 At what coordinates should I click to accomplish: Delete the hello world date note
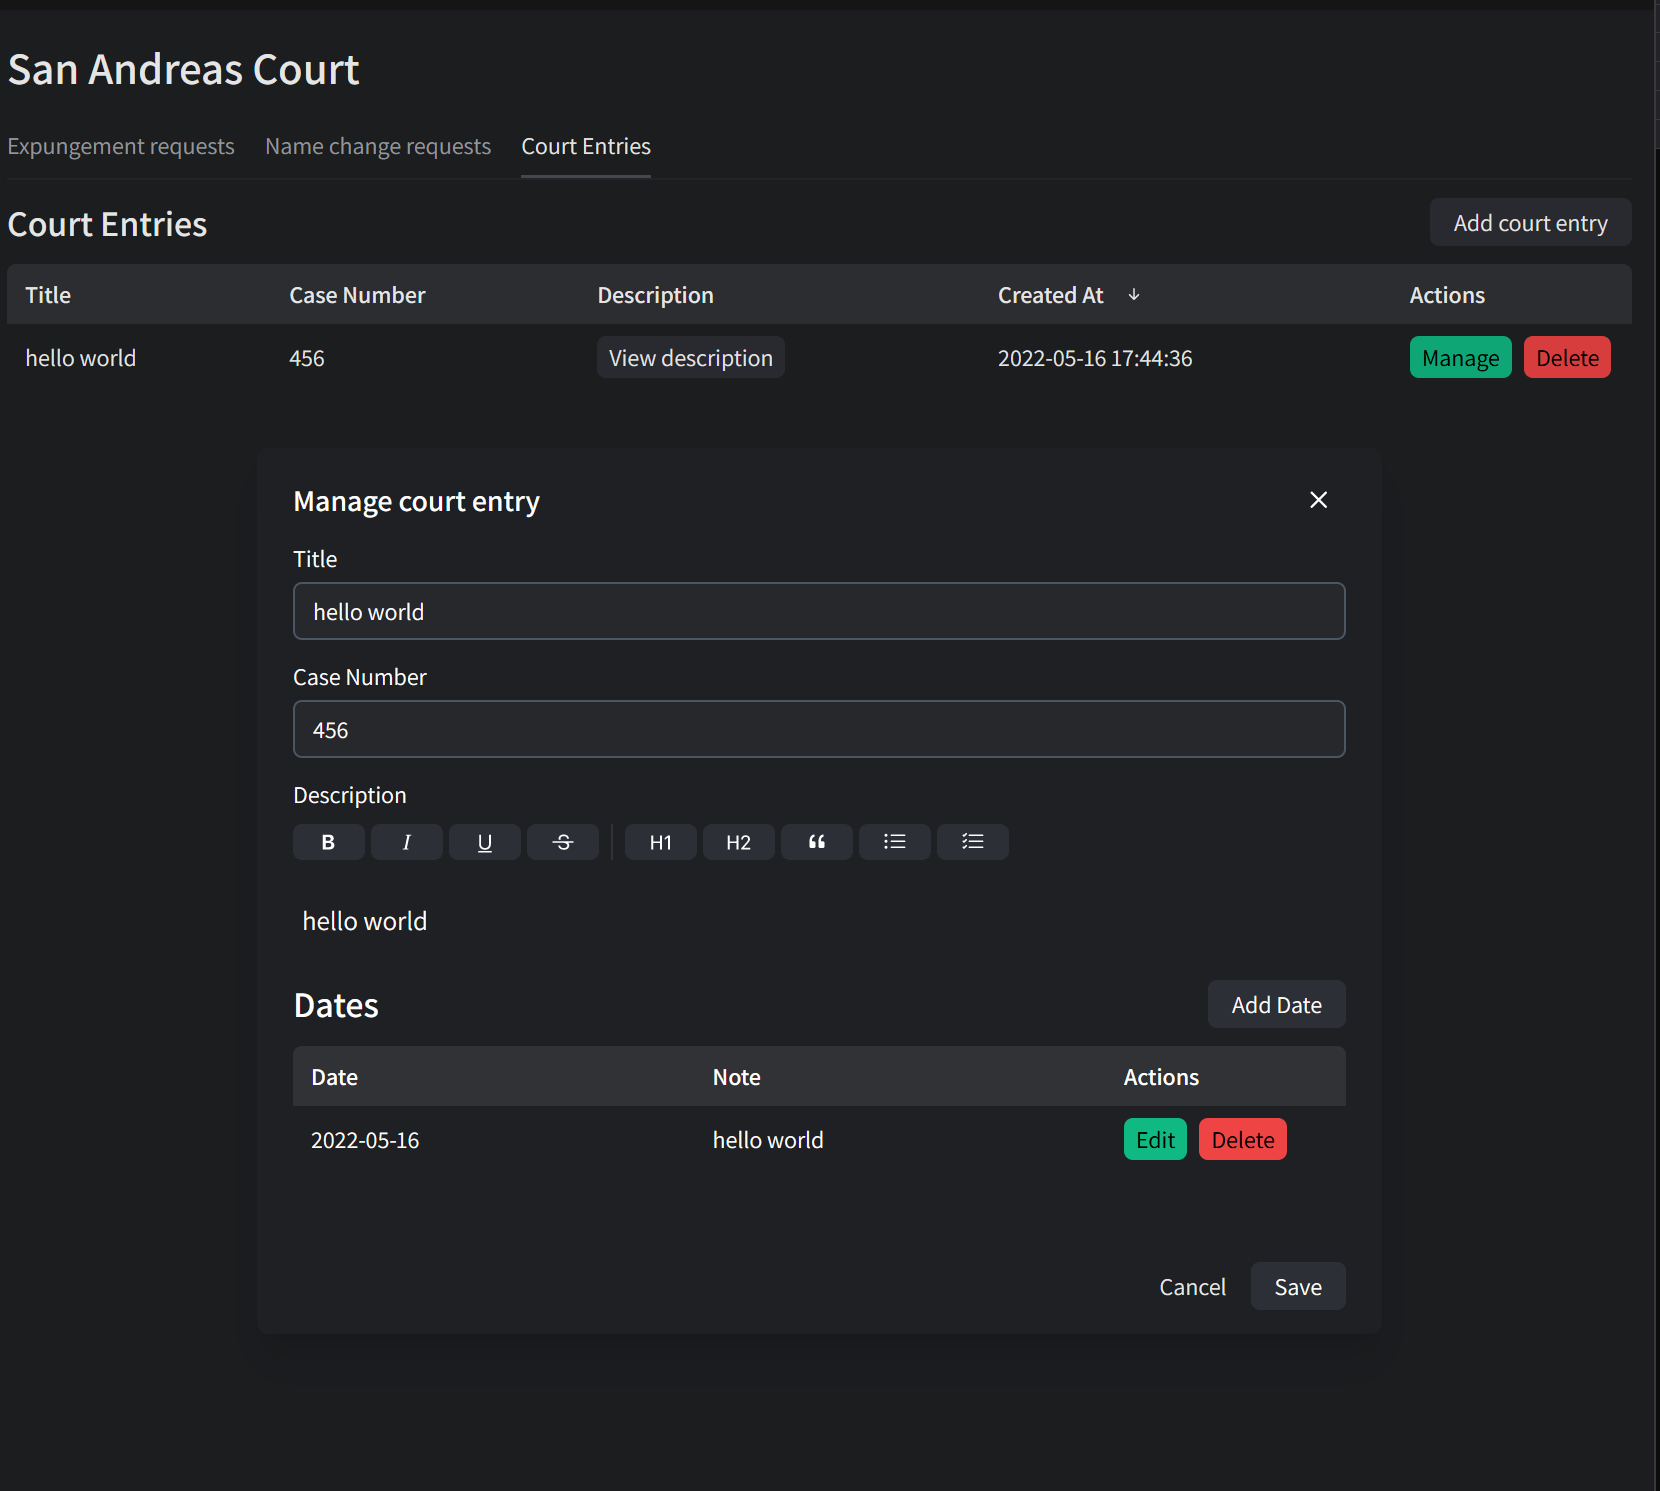(1242, 1139)
